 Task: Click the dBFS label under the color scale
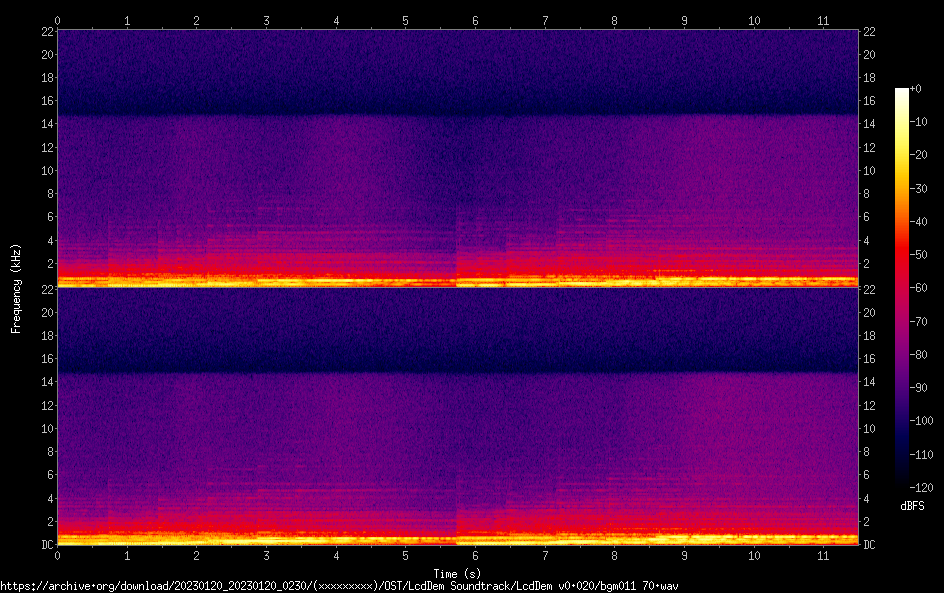click(912, 507)
